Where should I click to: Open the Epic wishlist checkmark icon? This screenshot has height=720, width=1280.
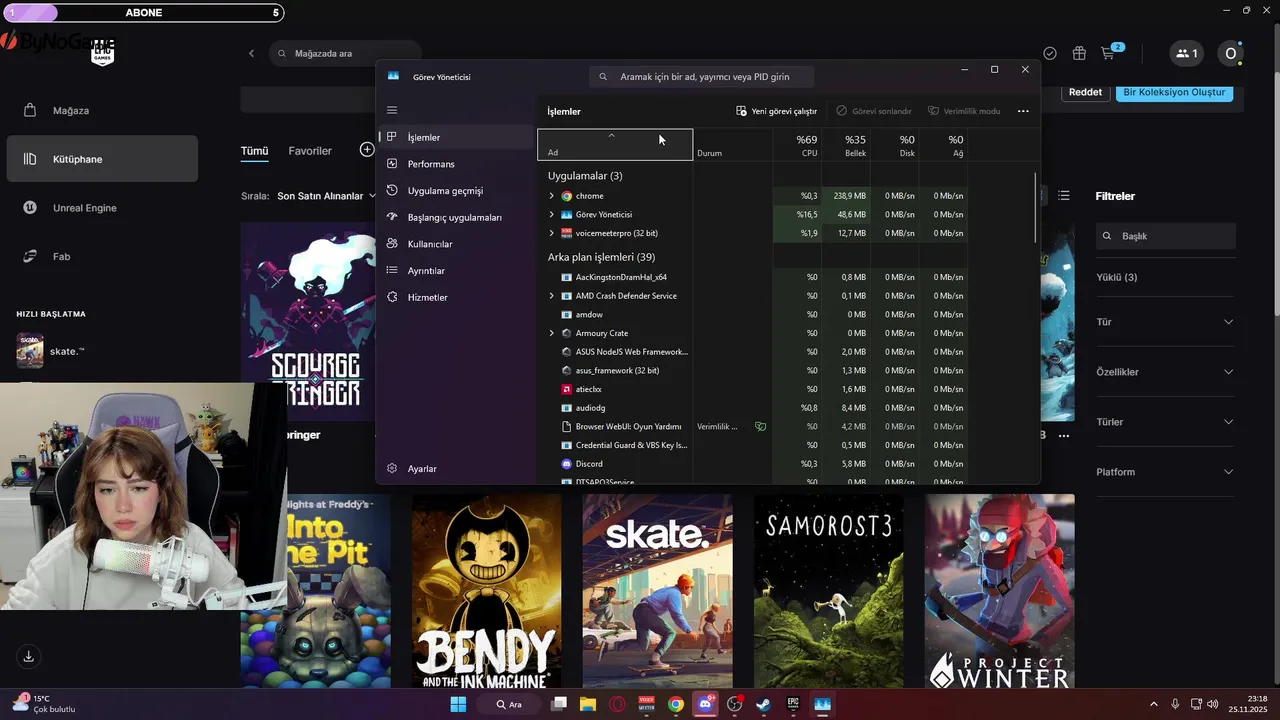[1049, 53]
